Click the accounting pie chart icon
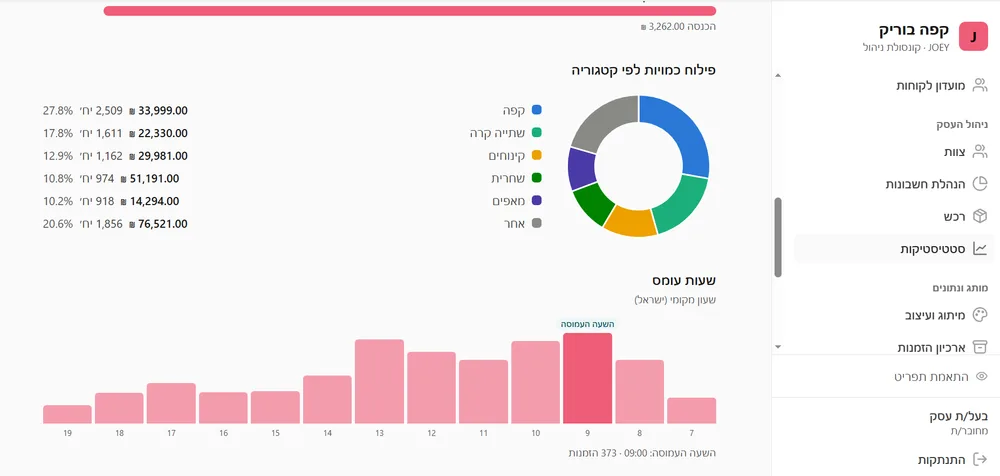 [x=979, y=184]
